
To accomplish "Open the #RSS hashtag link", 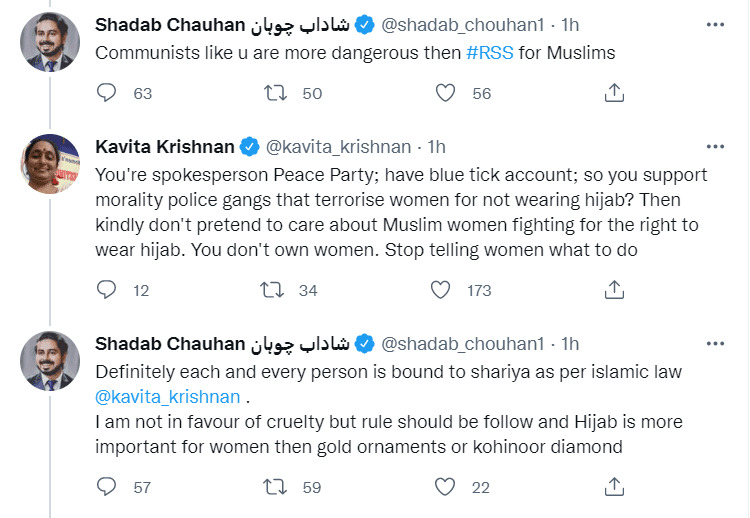I will click(x=490, y=52).
